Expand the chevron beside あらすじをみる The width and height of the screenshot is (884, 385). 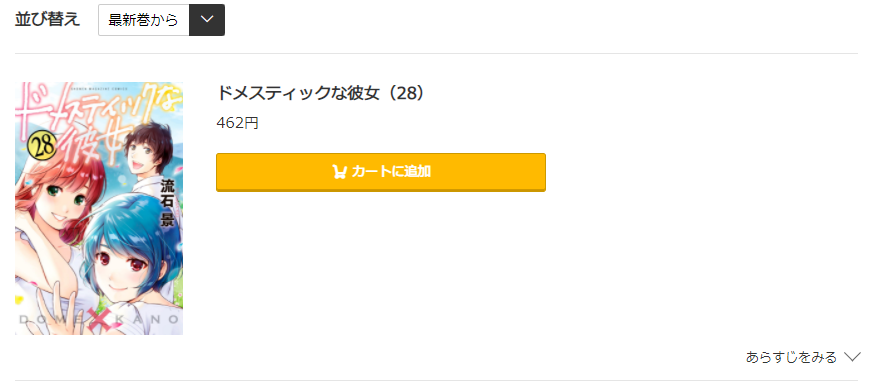click(852, 357)
